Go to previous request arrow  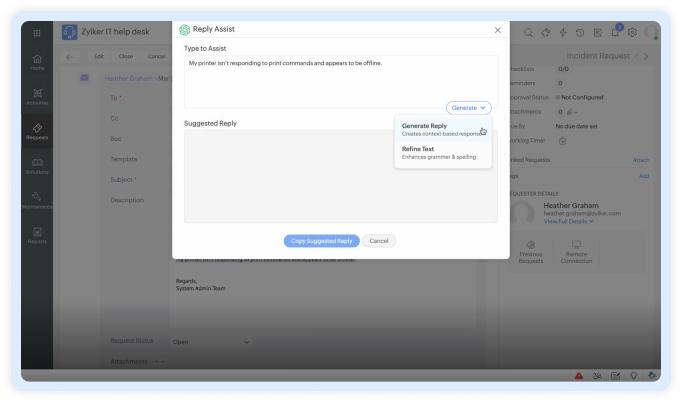637,57
